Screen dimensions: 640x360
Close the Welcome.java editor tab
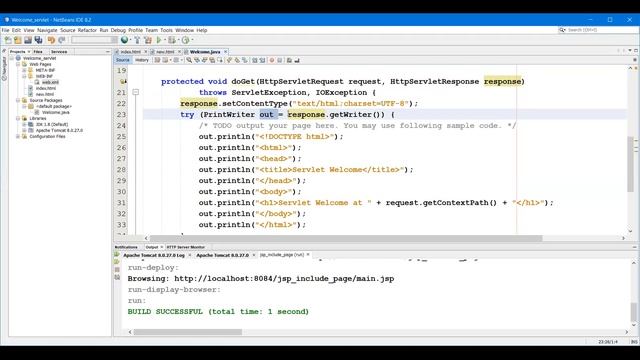(225, 52)
